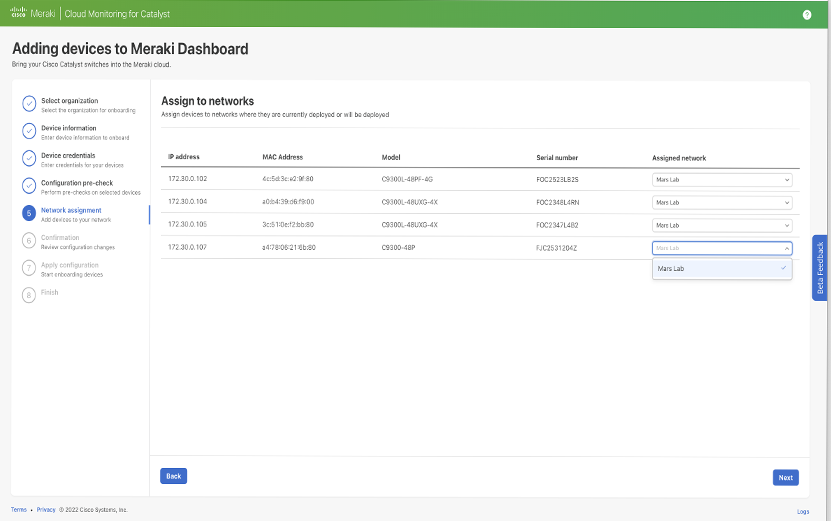Viewport: 831px width, 521px height.
Task: Open network dropdown for 172.30.0.104
Action: [722, 202]
